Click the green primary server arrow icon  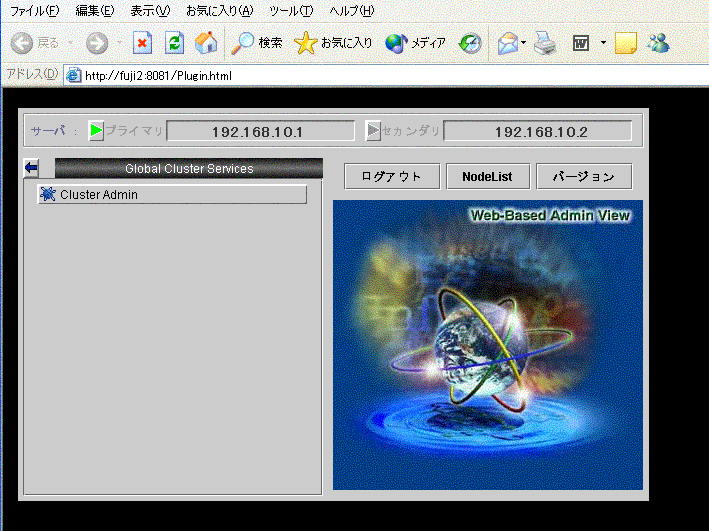click(96, 131)
